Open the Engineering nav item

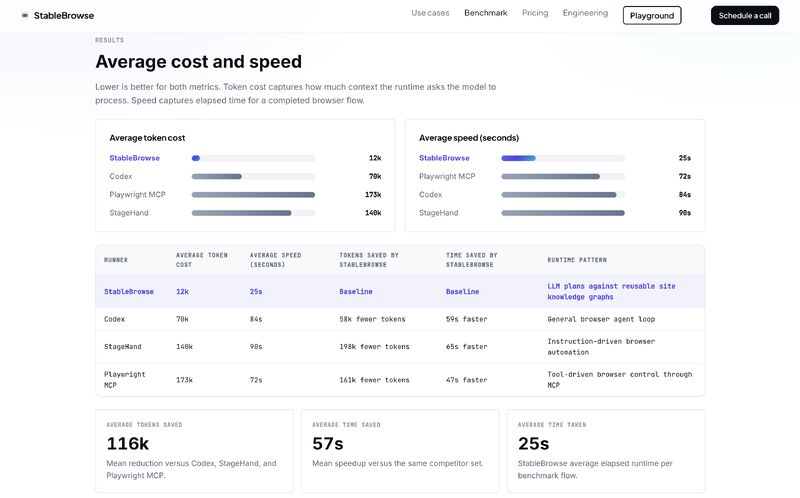click(x=585, y=13)
